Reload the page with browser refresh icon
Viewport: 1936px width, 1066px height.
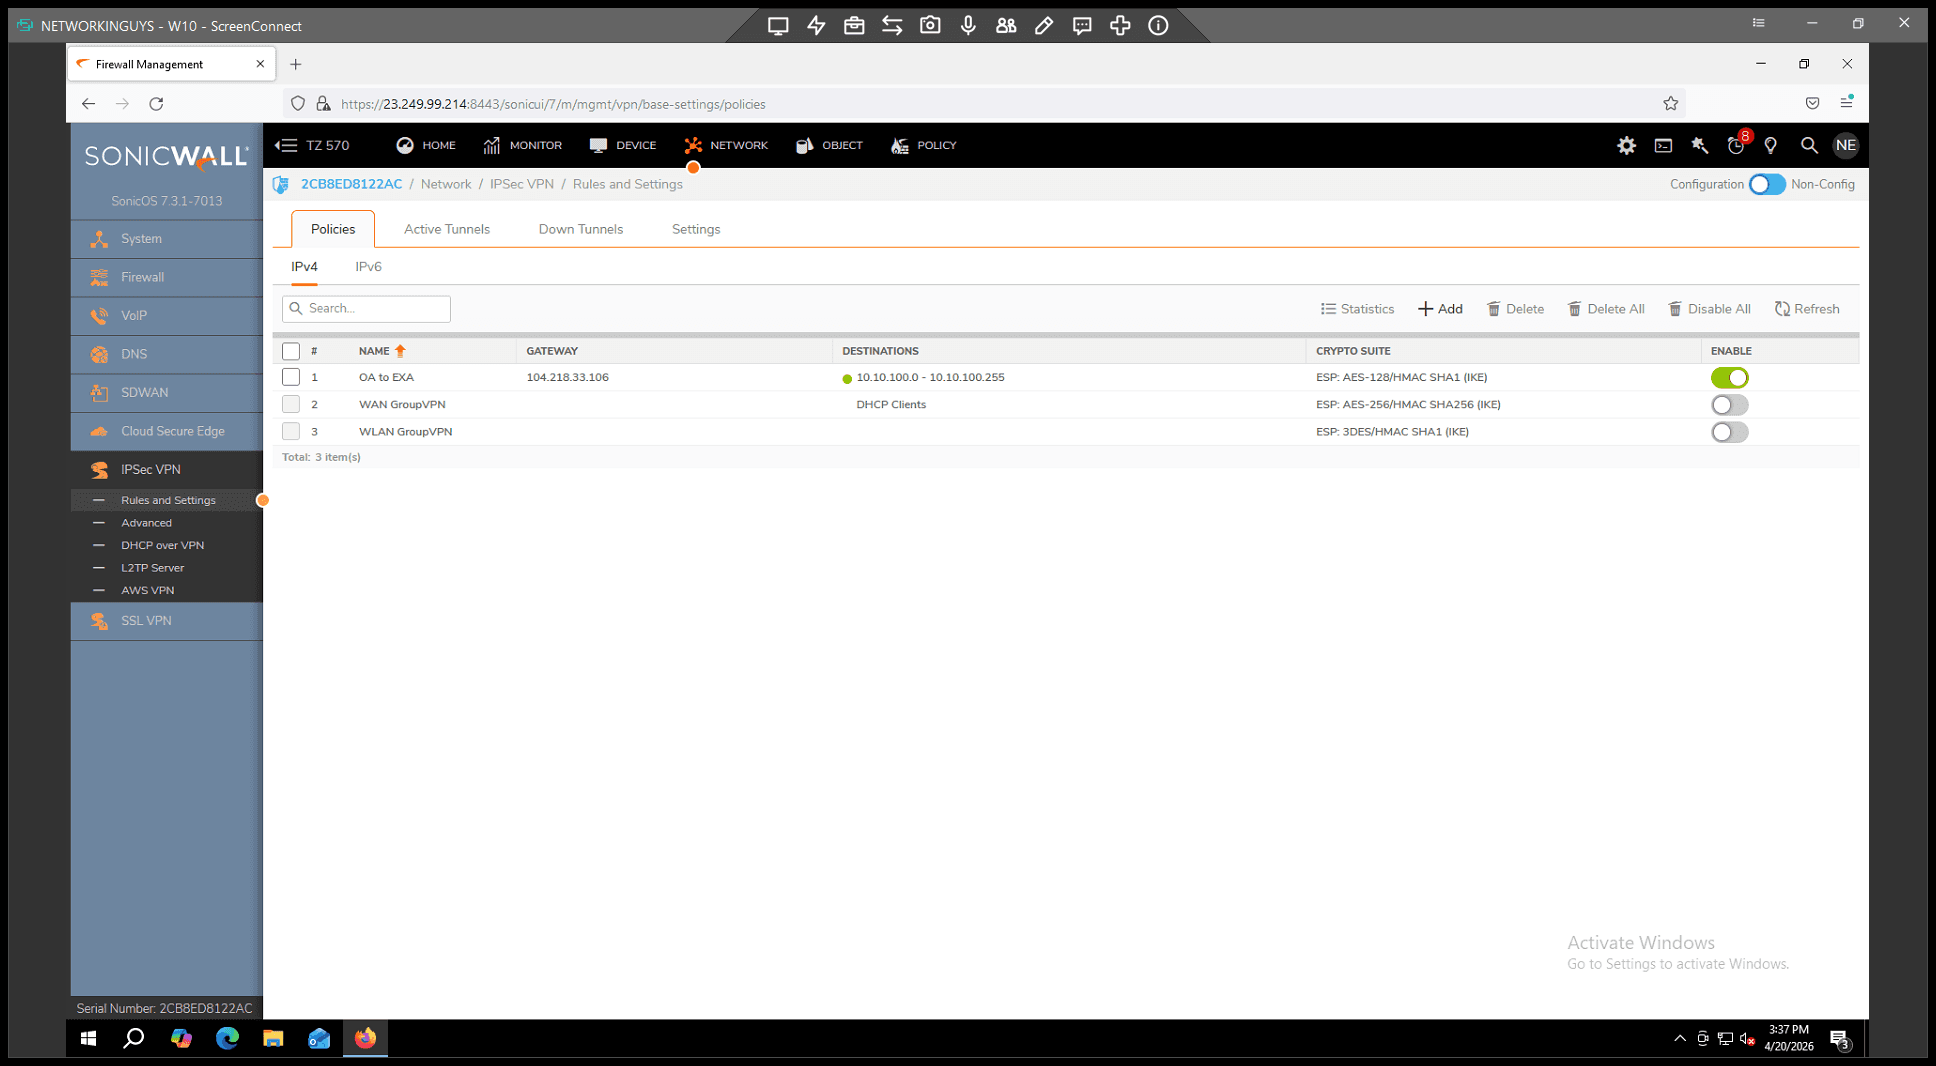click(x=156, y=103)
